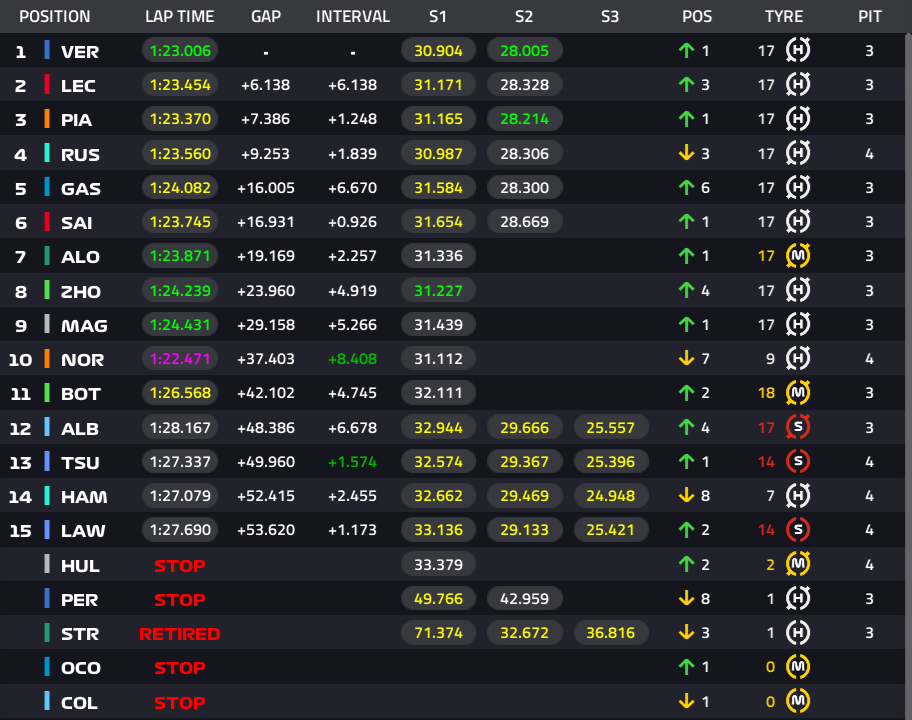Select driver name ALO
912x720 pixels.
pyautogui.click(x=80, y=256)
